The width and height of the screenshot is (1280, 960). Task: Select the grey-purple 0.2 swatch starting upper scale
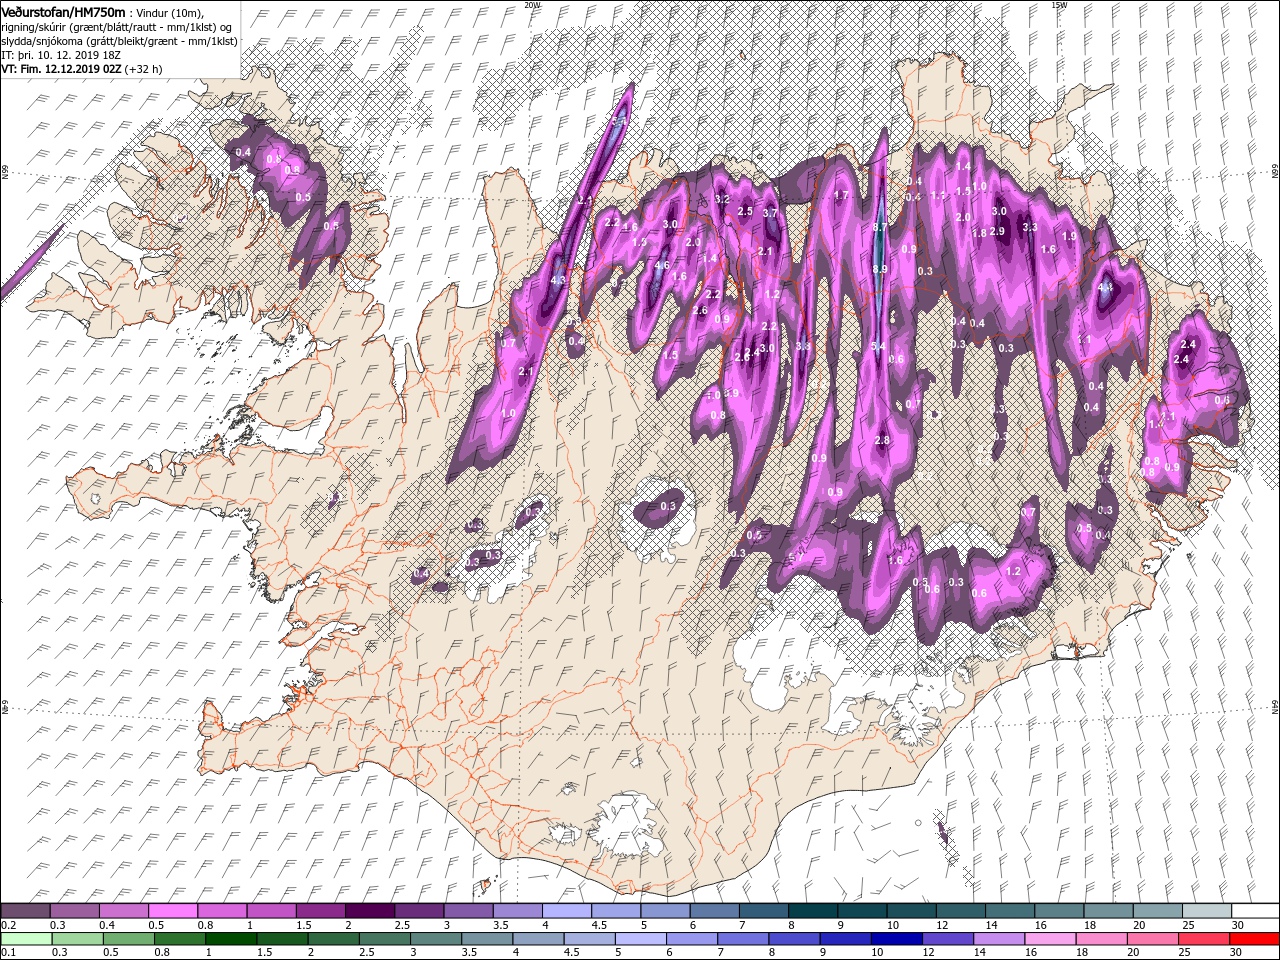point(25,911)
